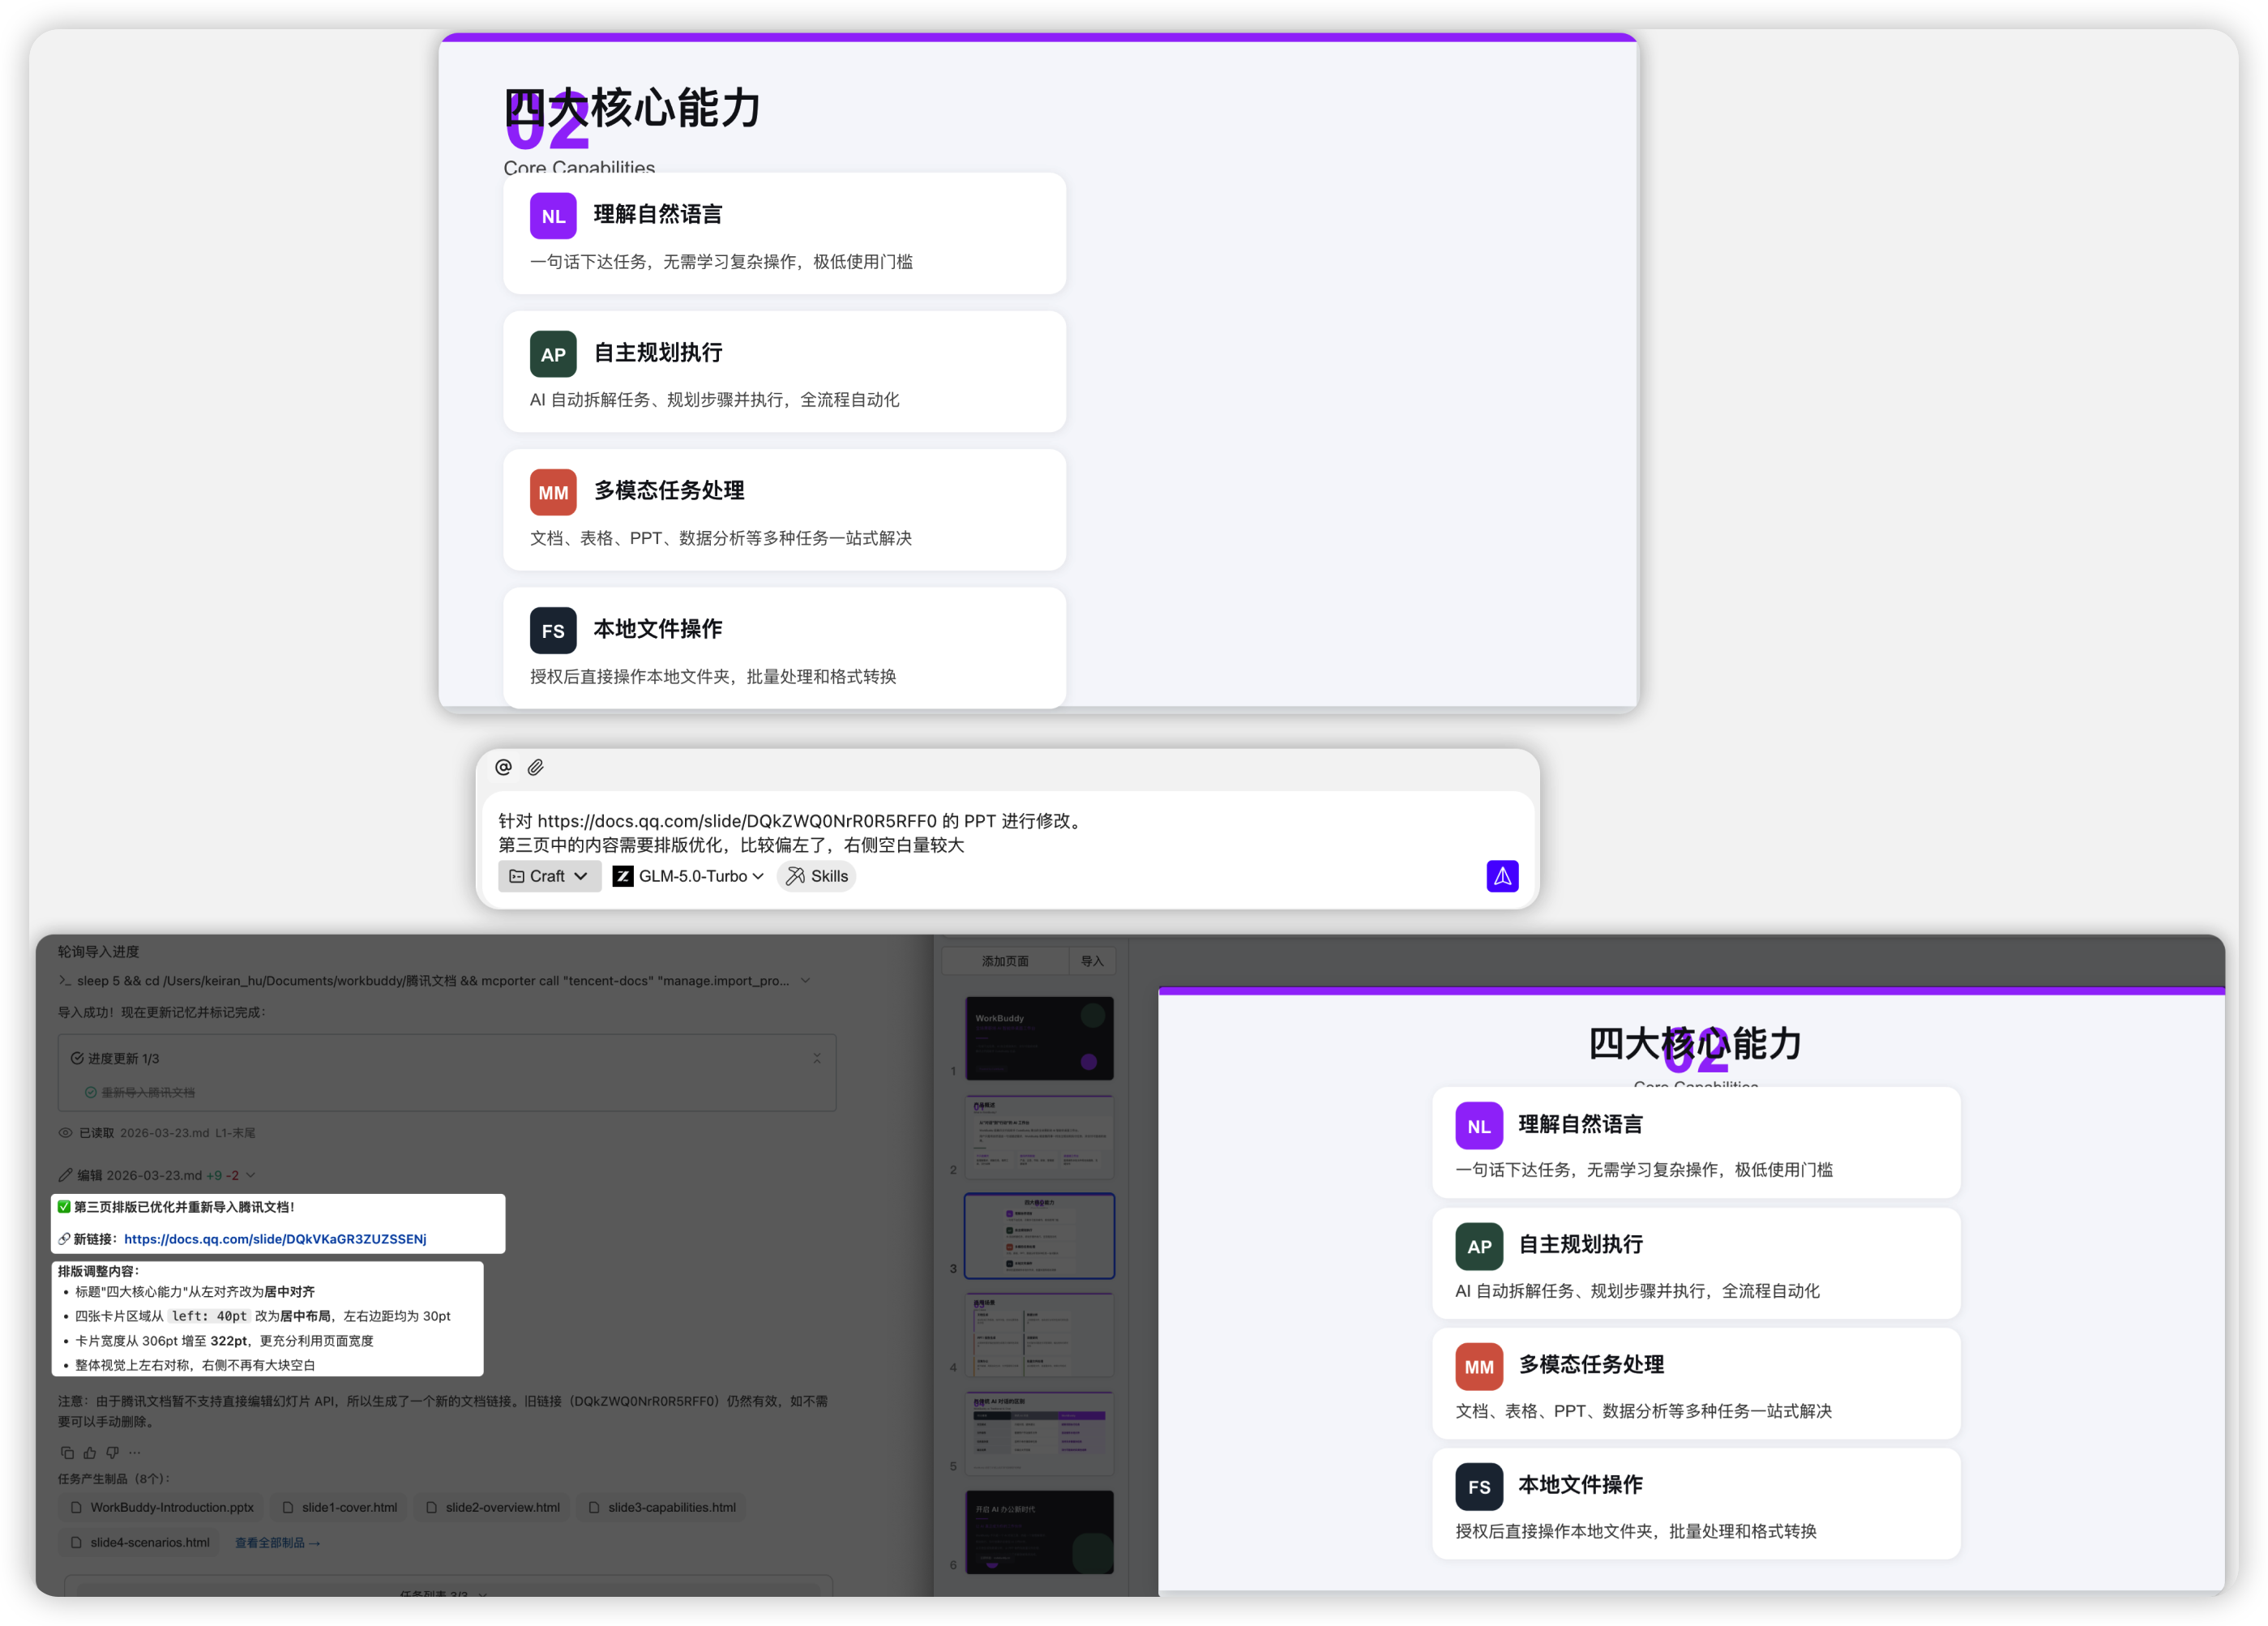Collapse the 进度更新 1/3 progress panel

816,1058
